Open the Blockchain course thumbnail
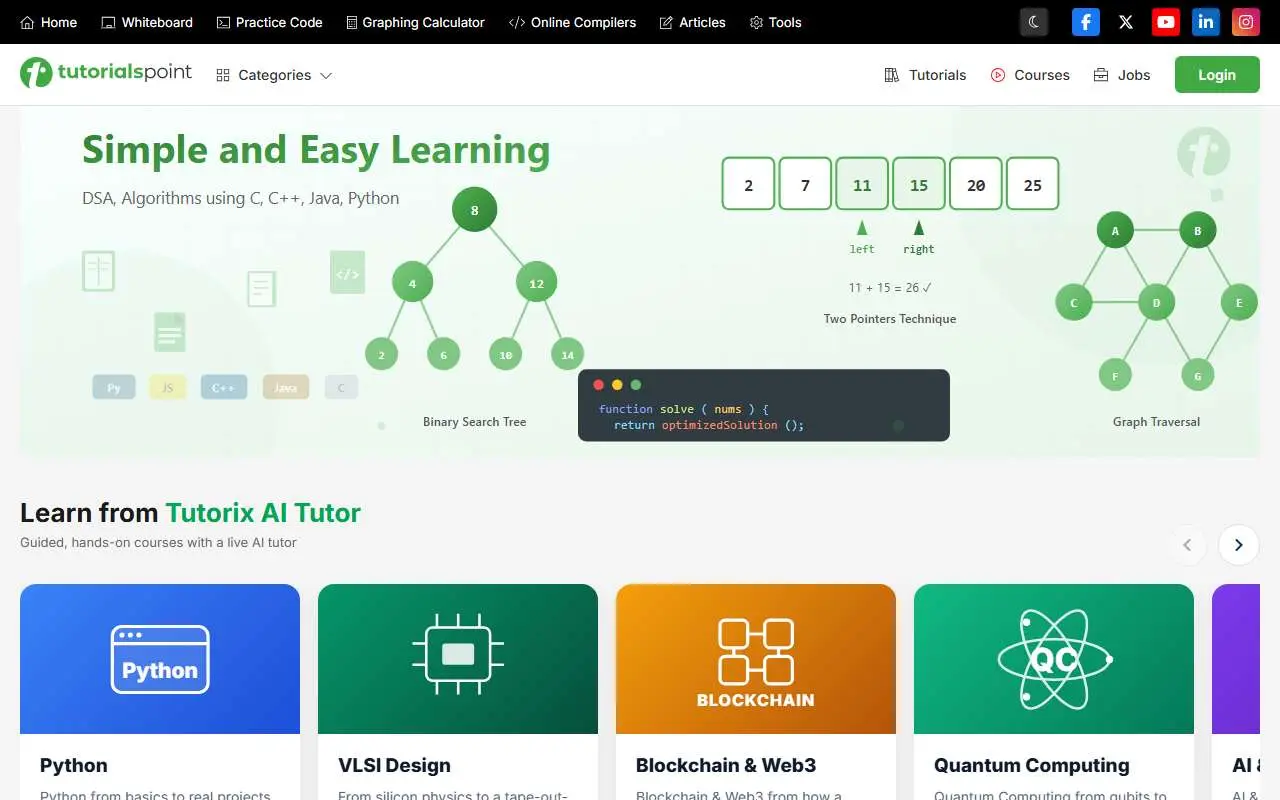The height and width of the screenshot is (800, 1280). 756,659
